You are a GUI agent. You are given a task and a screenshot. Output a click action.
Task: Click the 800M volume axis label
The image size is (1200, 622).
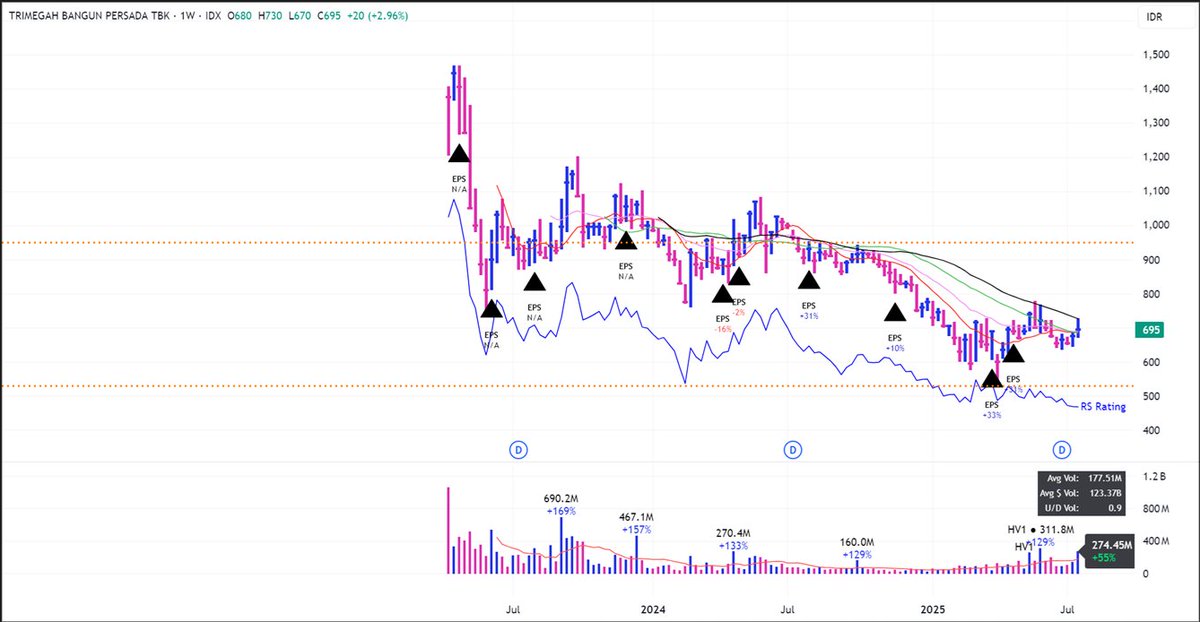(1154, 509)
